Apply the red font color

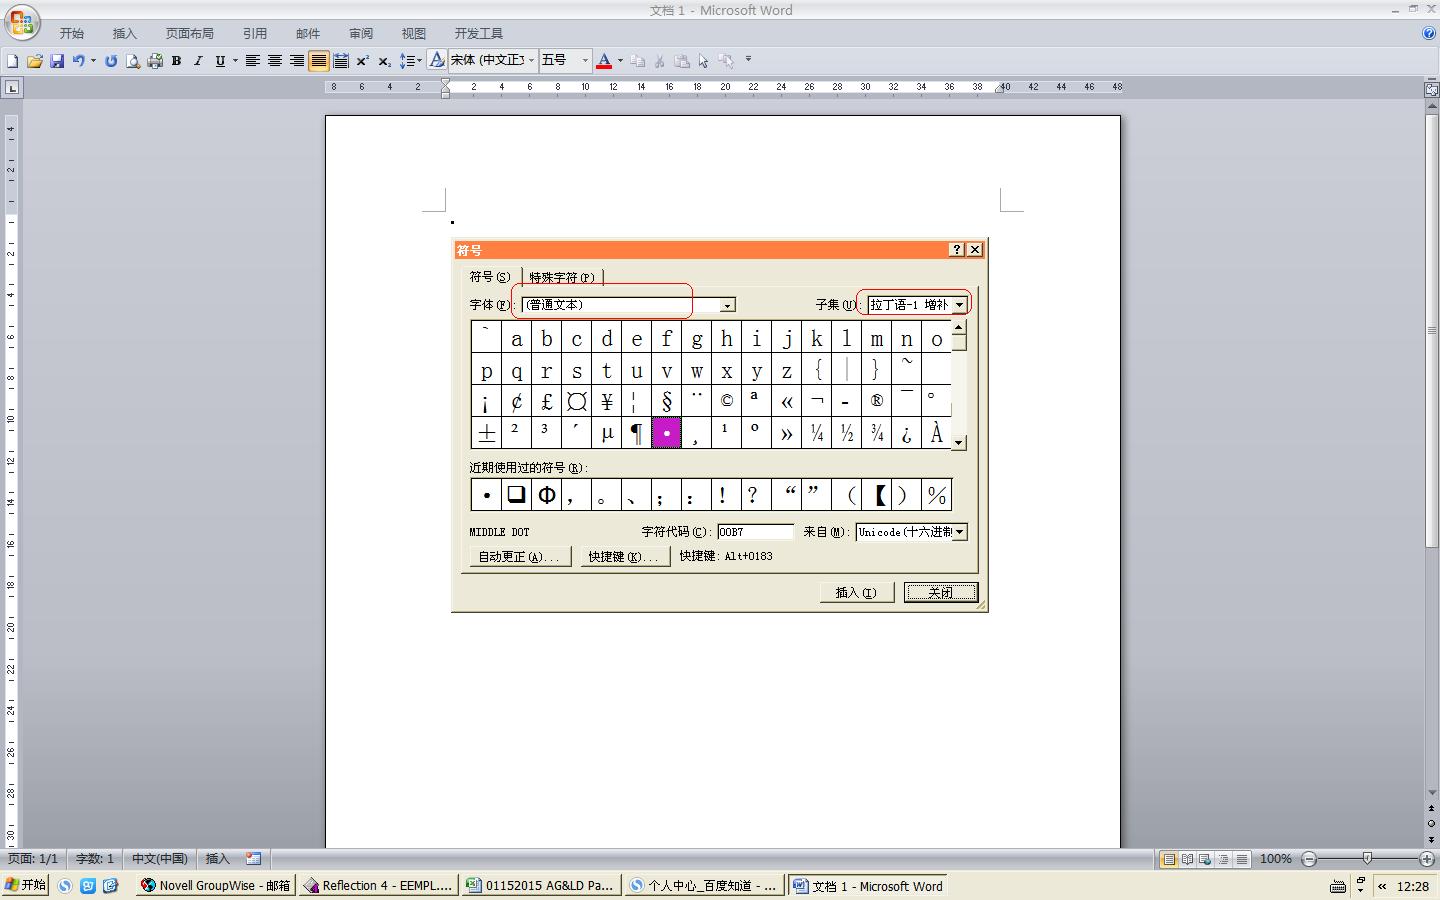604,61
